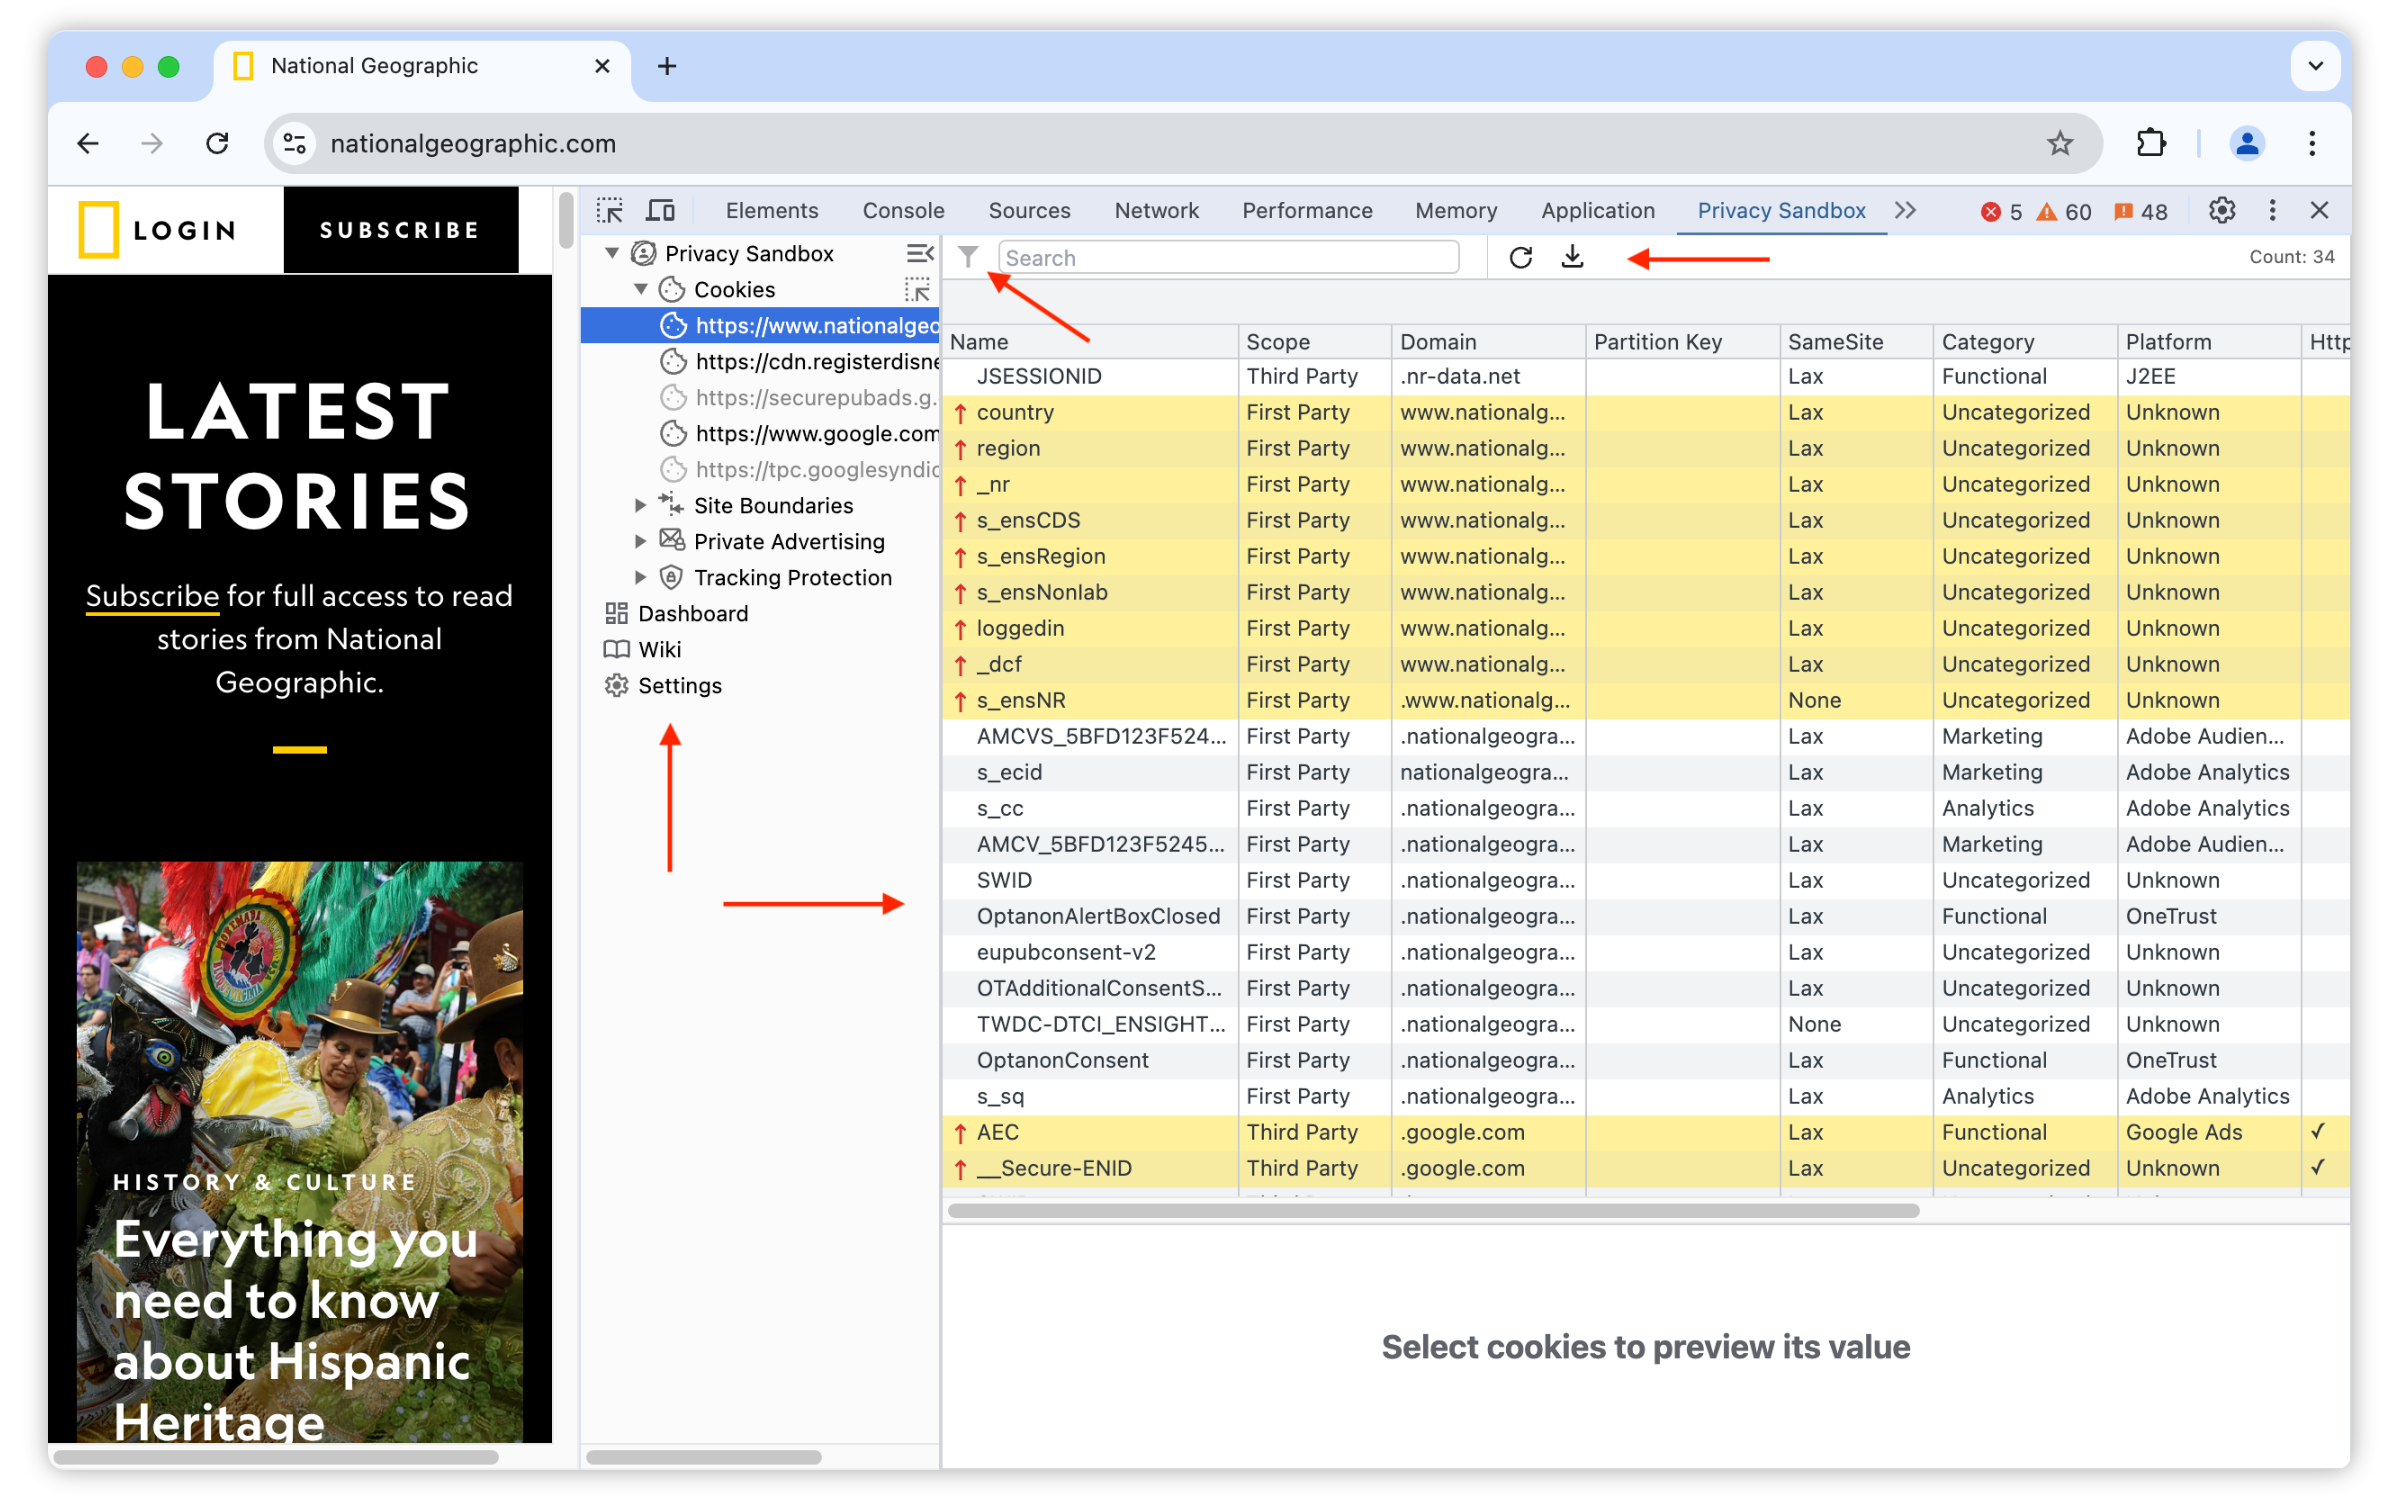Screen dimensions: 2400x1500
Task: Click the inspect element picker icon
Action: pos(613,209)
